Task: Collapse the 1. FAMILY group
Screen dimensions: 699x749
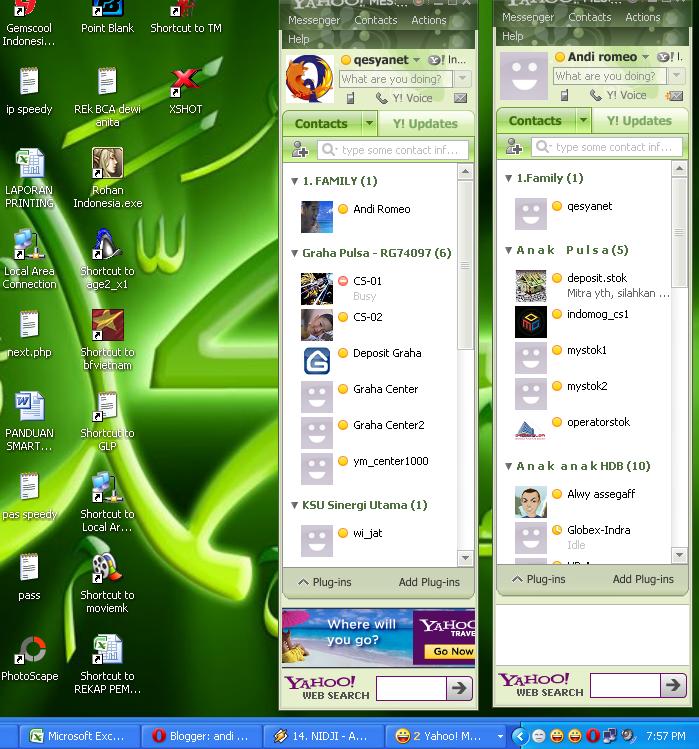Action: click(x=295, y=182)
